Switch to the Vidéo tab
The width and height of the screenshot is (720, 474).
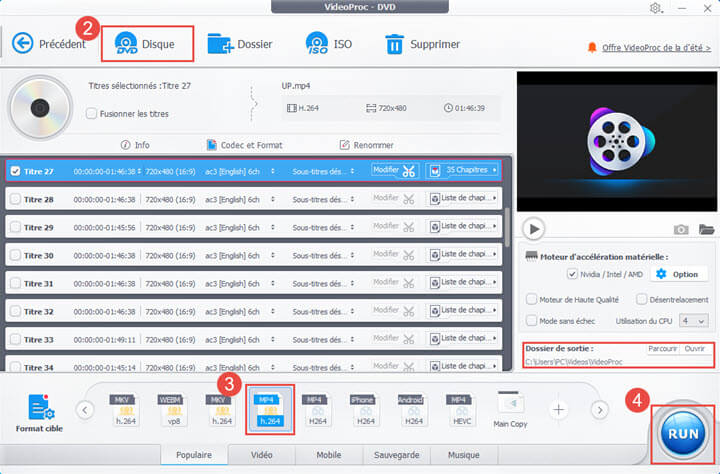pyautogui.click(x=262, y=455)
